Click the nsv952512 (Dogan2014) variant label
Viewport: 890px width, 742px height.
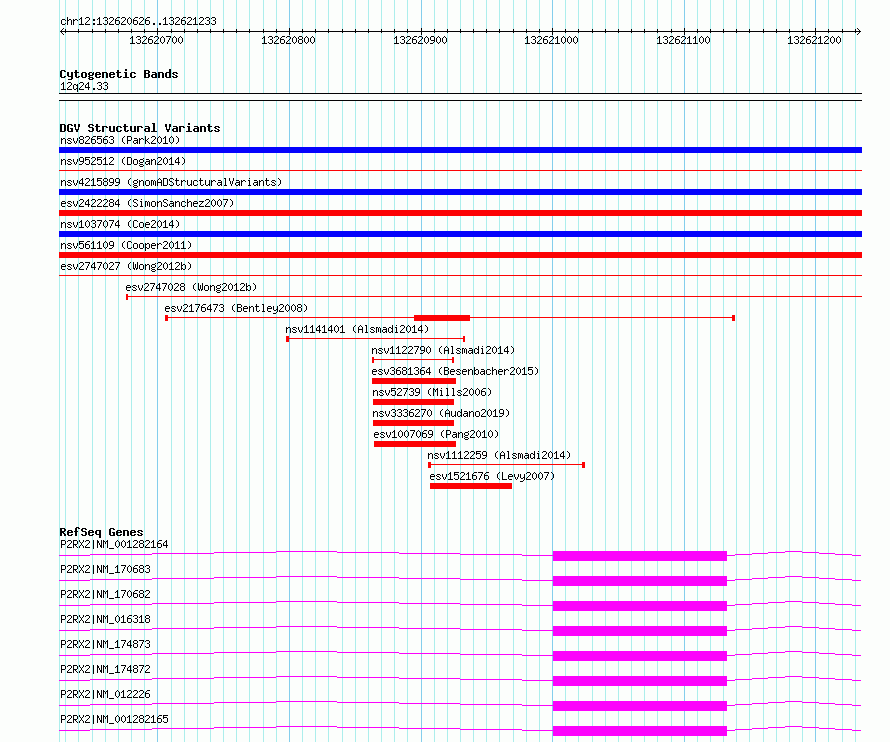(123, 161)
